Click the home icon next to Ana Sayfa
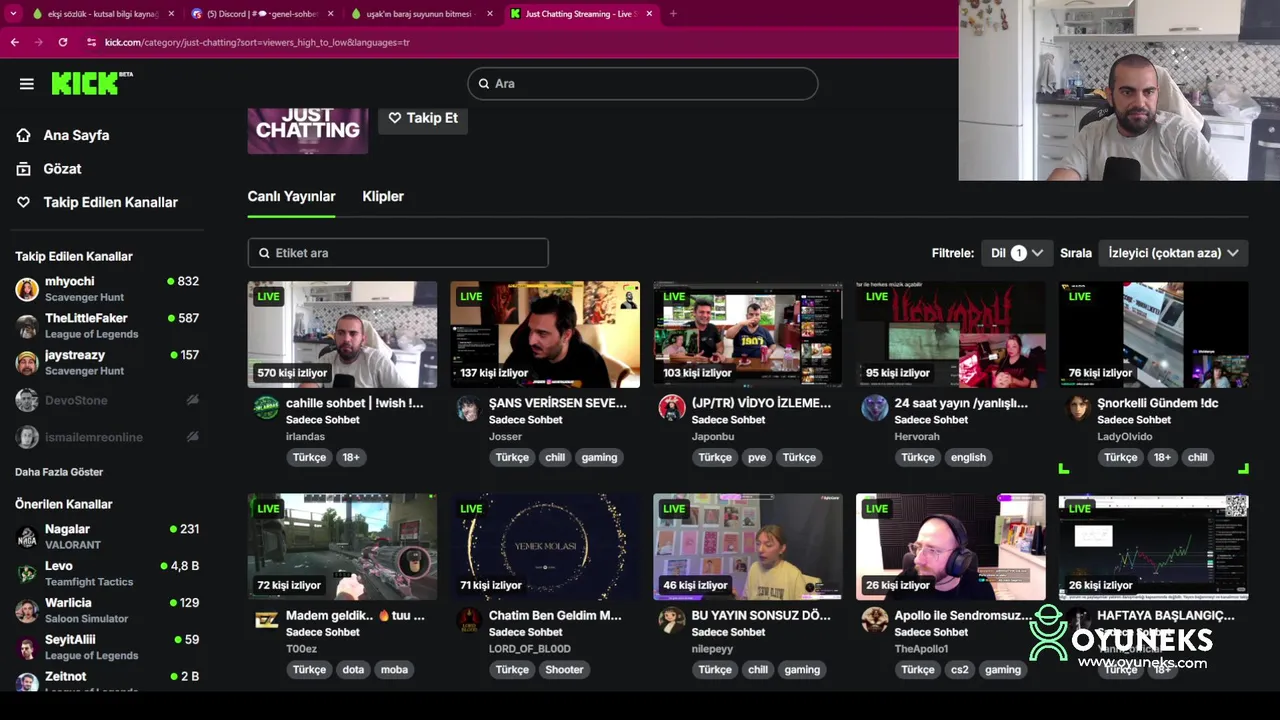Image resolution: width=1280 pixels, height=720 pixels. pyautogui.click(x=24, y=135)
